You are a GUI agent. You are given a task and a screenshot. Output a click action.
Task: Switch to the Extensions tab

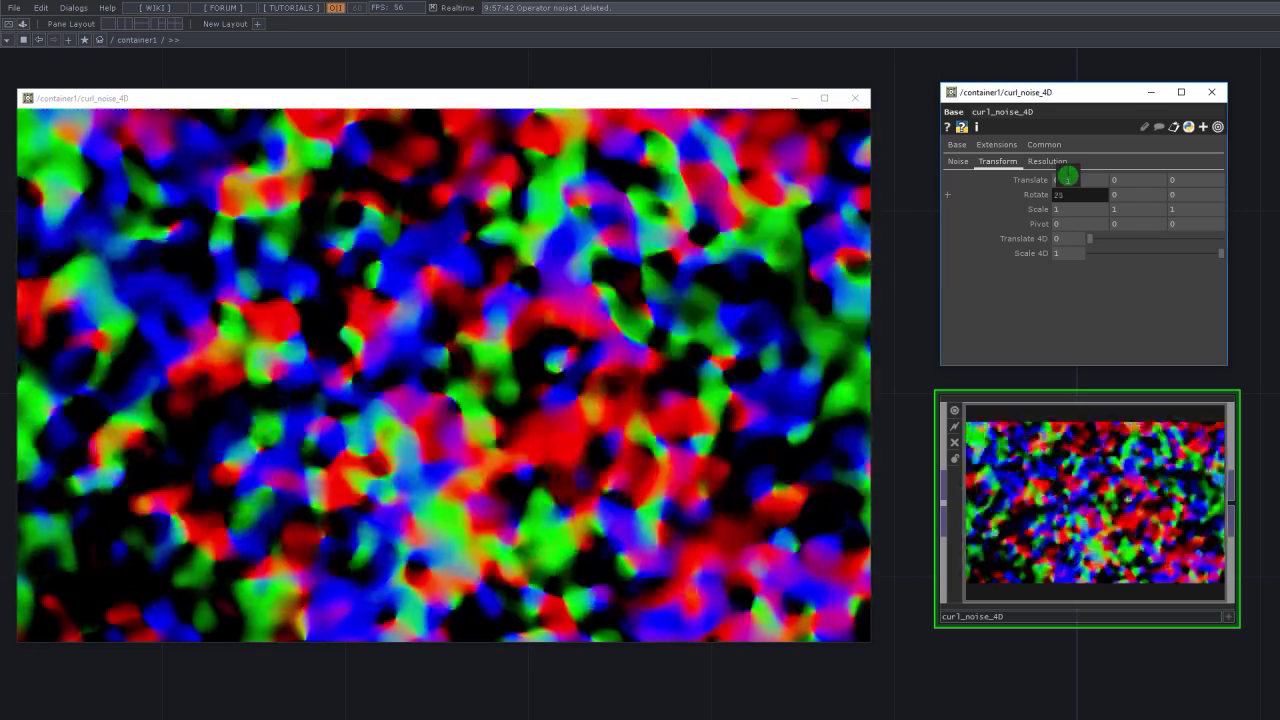pos(996,145)
